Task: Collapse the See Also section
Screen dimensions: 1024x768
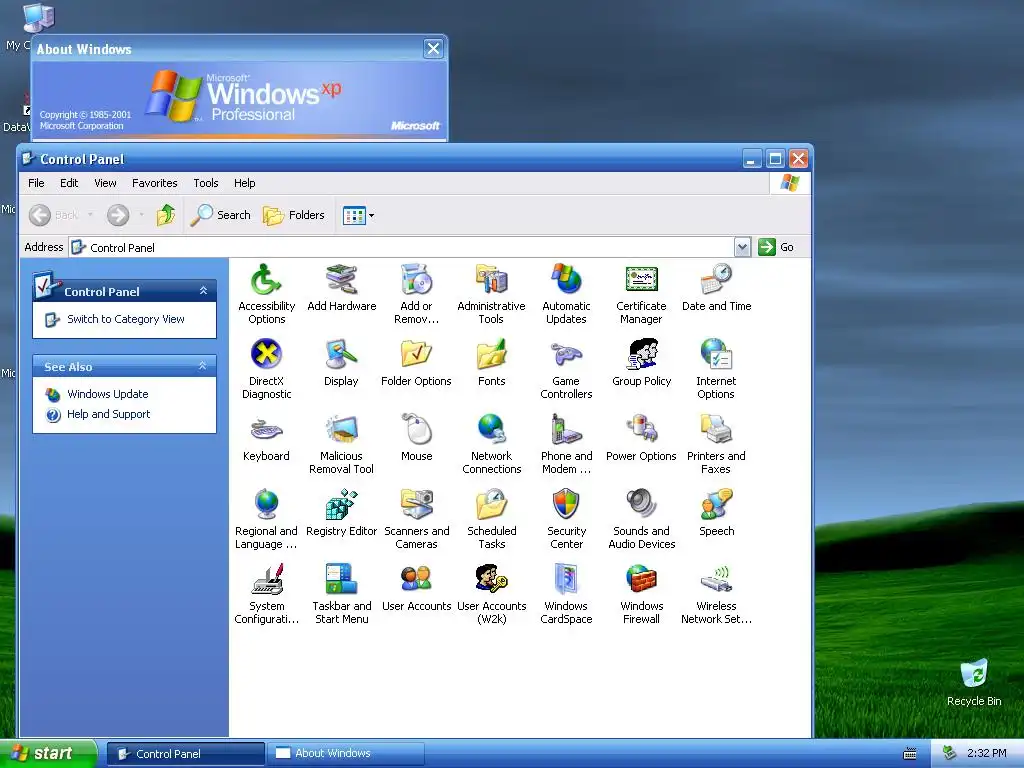Action: click(x=202, y=366)
